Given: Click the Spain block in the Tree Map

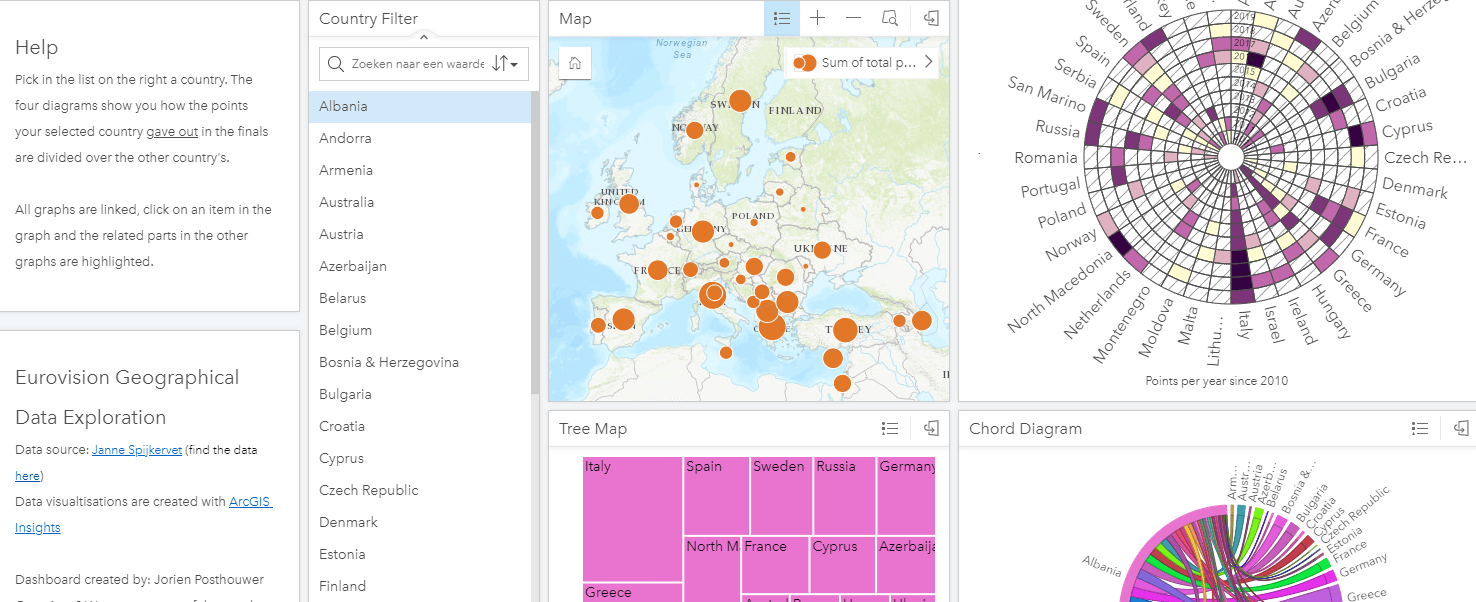Looking at the screenshot, I should click(716, 495).
